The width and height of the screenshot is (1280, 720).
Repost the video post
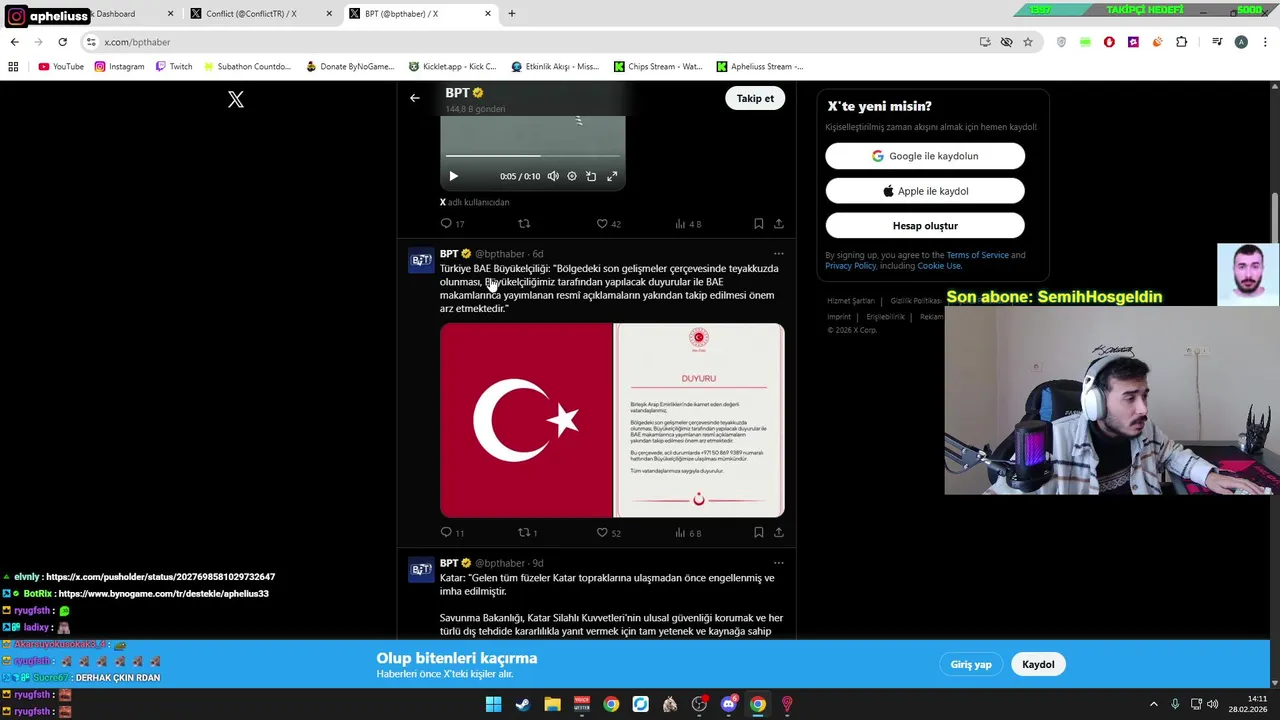click(524, 224)
